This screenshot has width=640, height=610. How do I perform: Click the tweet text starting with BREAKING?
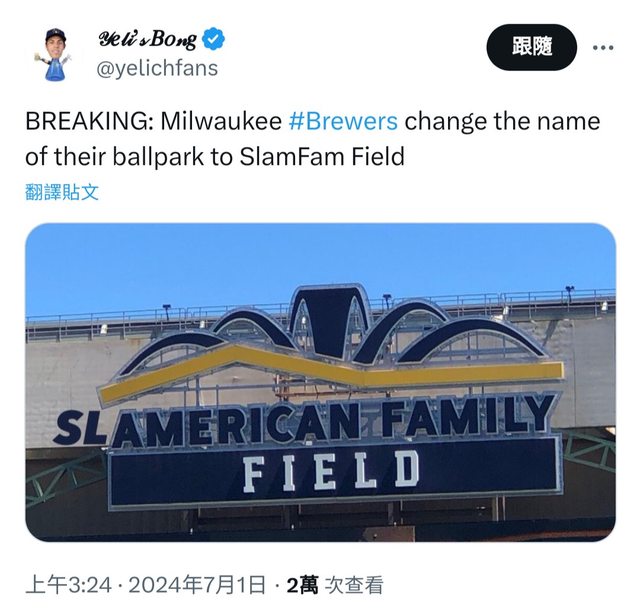click(313, 139)
